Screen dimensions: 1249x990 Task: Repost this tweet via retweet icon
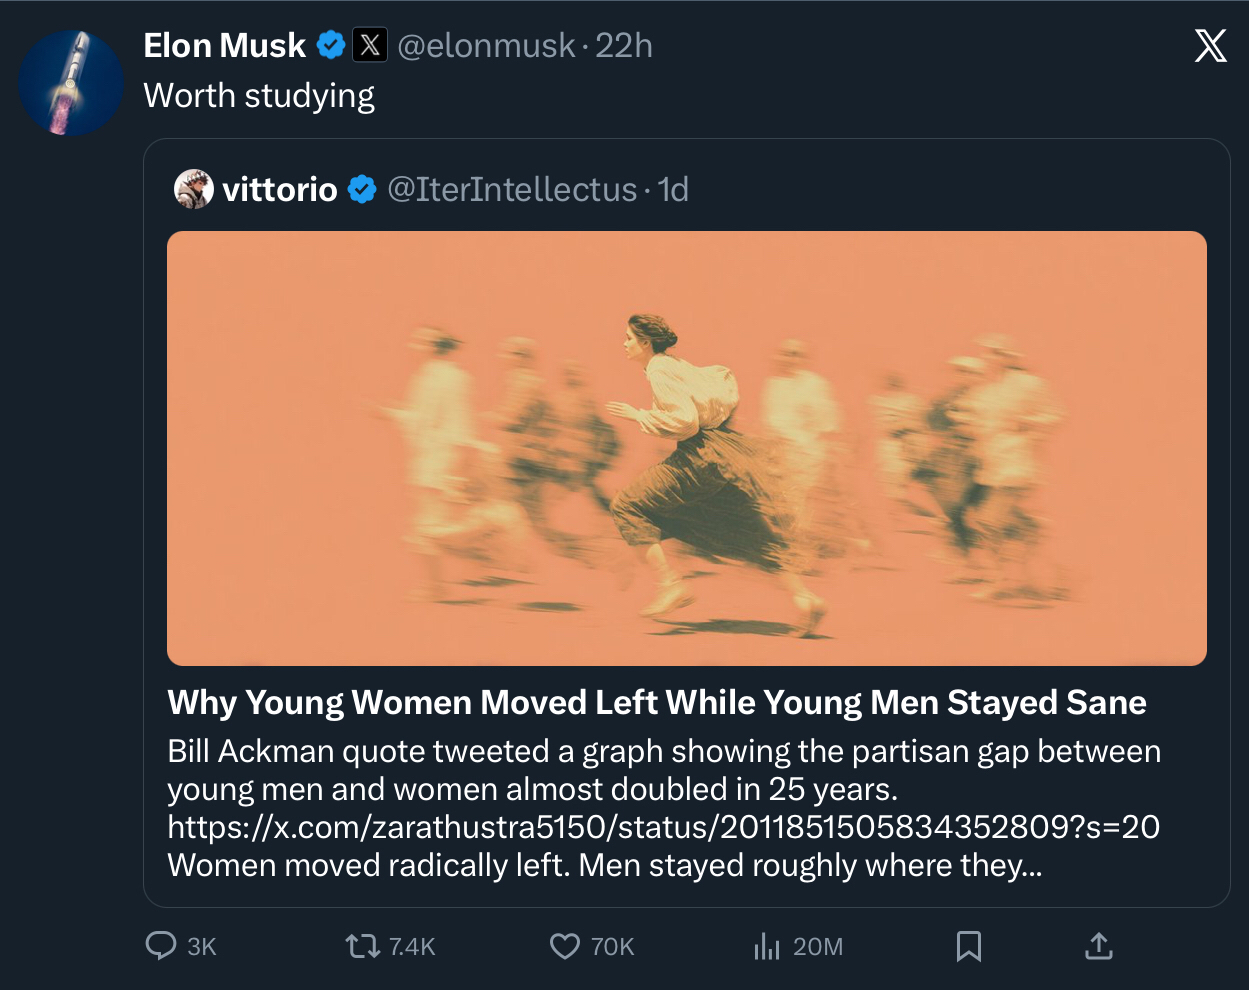click(x=359, y=946)
